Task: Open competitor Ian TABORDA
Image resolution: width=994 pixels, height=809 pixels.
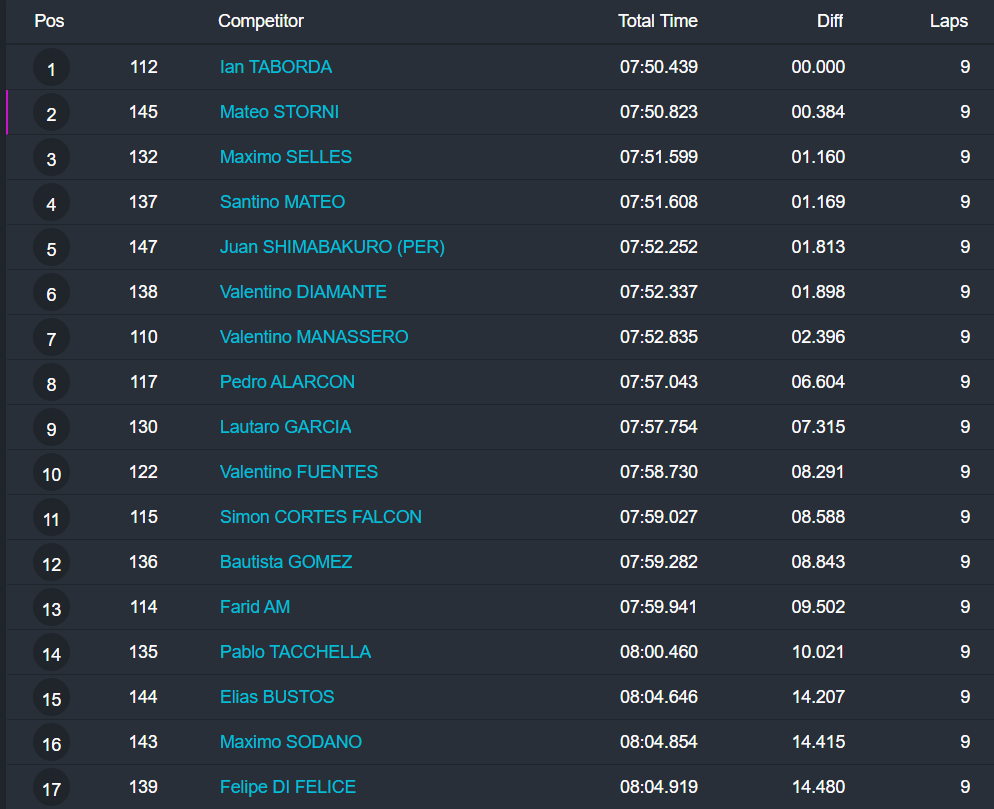Action: click(276, 67)
